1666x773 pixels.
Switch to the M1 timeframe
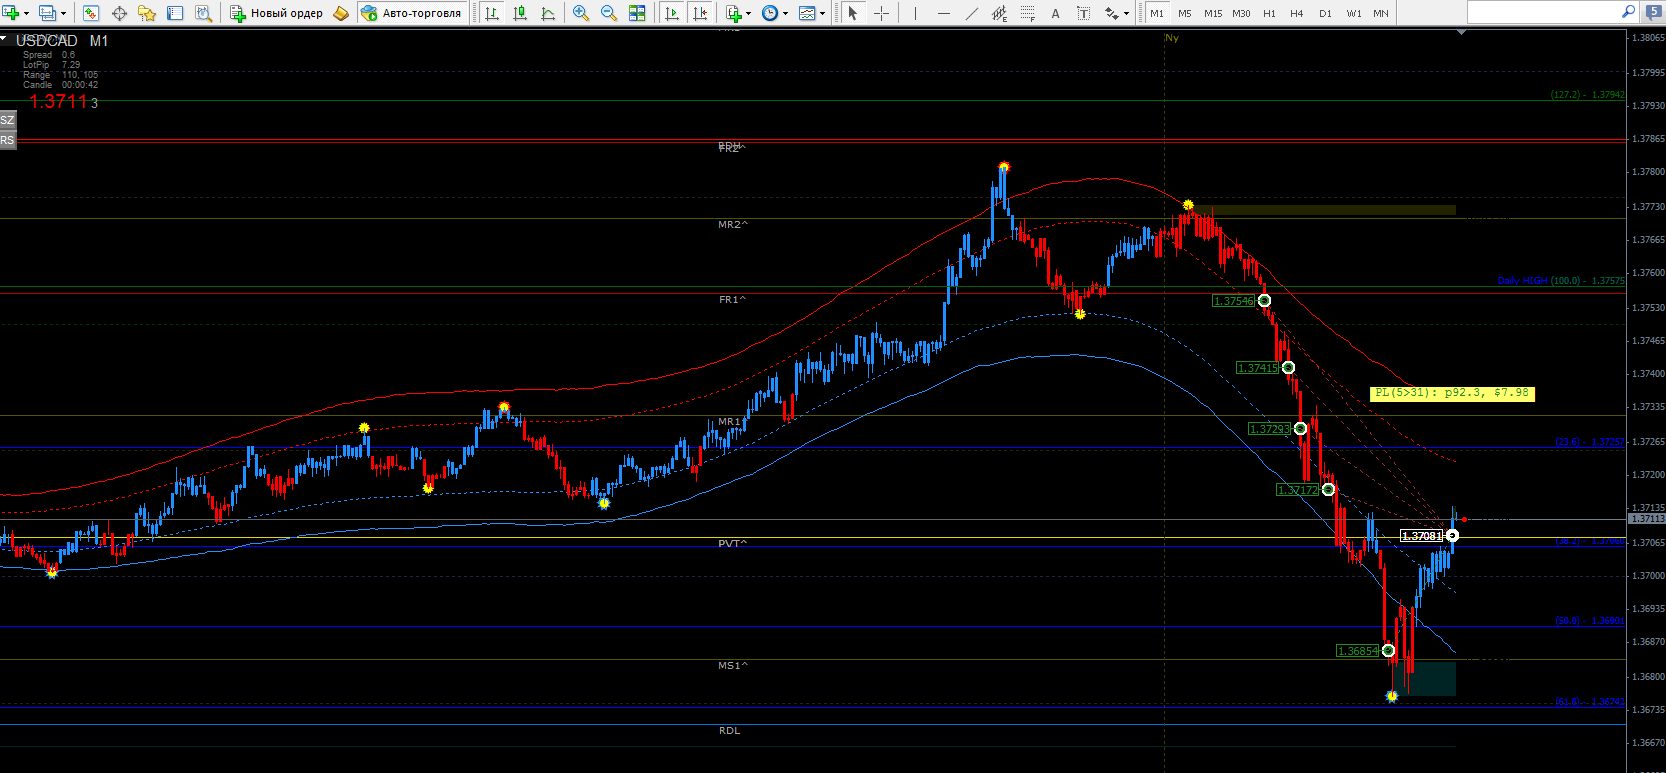(1157, 13)
